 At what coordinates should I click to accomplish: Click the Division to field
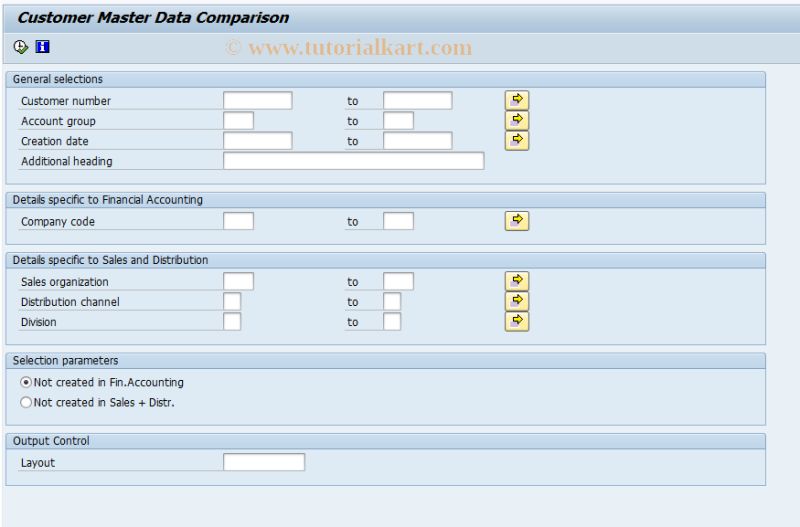(392, 322)
